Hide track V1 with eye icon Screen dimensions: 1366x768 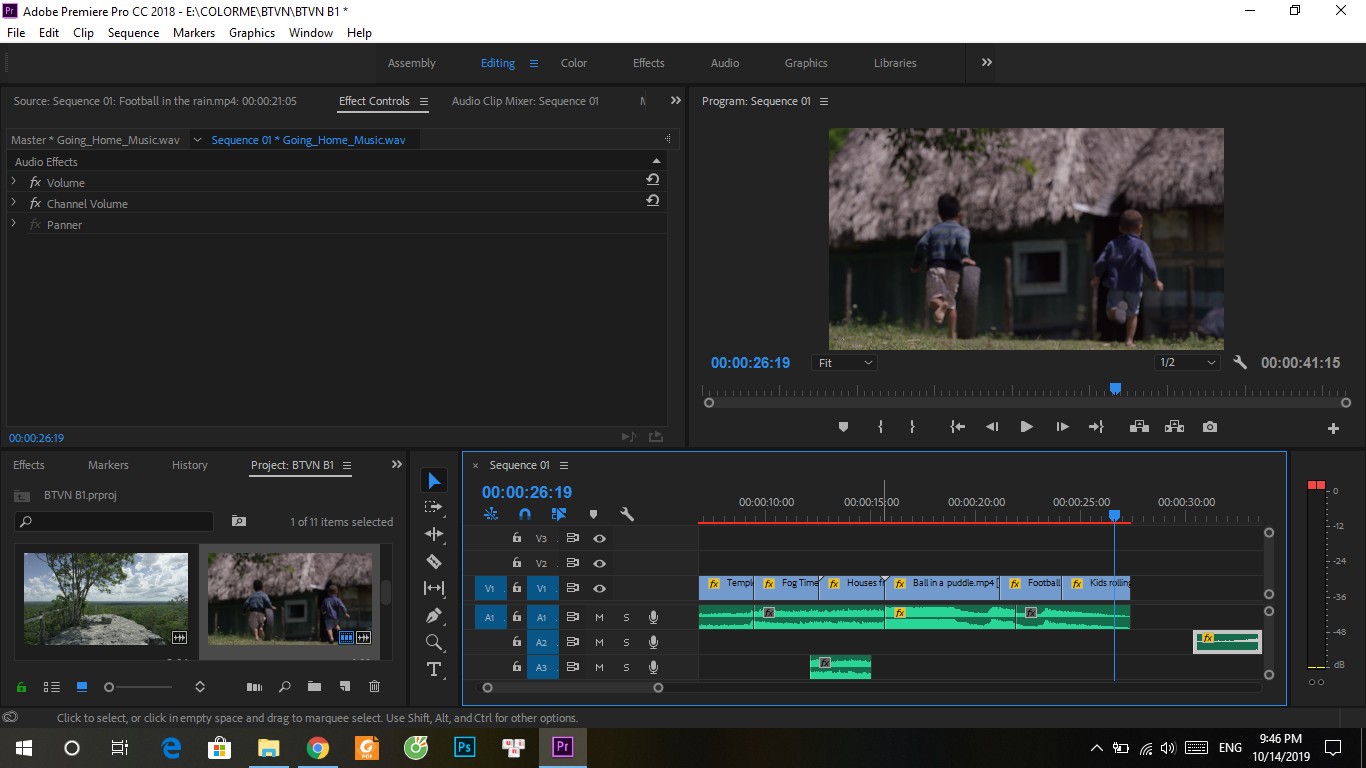tap(599, 588)
